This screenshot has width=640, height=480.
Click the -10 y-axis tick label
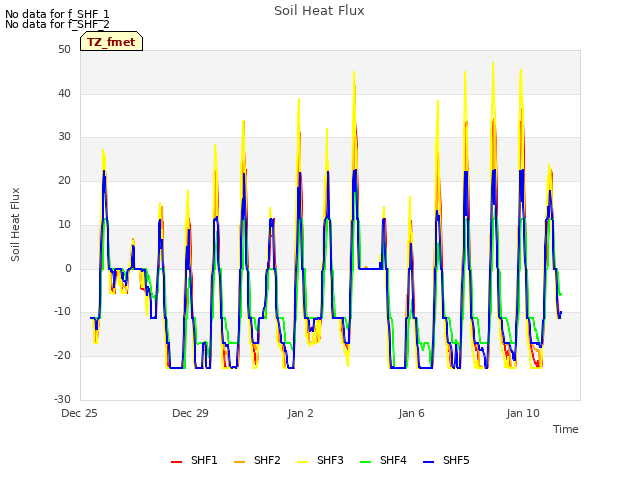(62, 312)
